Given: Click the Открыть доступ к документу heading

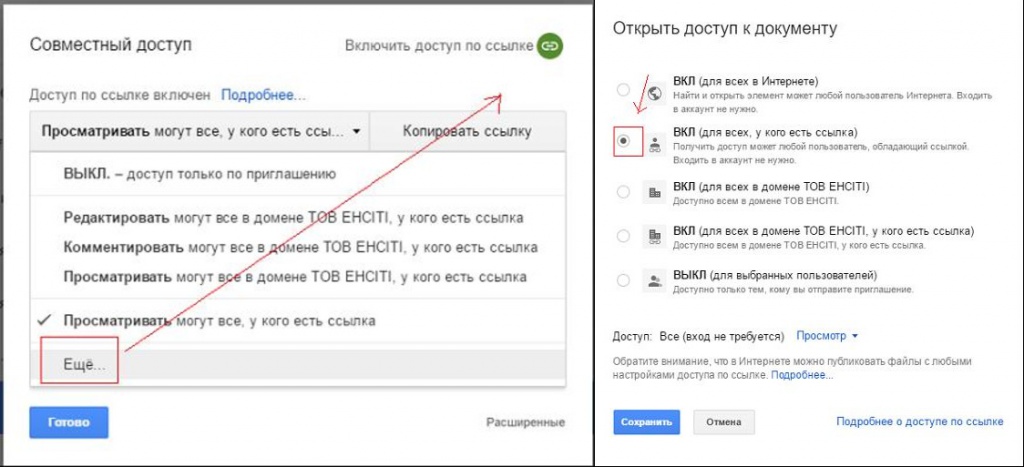Looking at the screenshot, I should click(x=725, y=28).
